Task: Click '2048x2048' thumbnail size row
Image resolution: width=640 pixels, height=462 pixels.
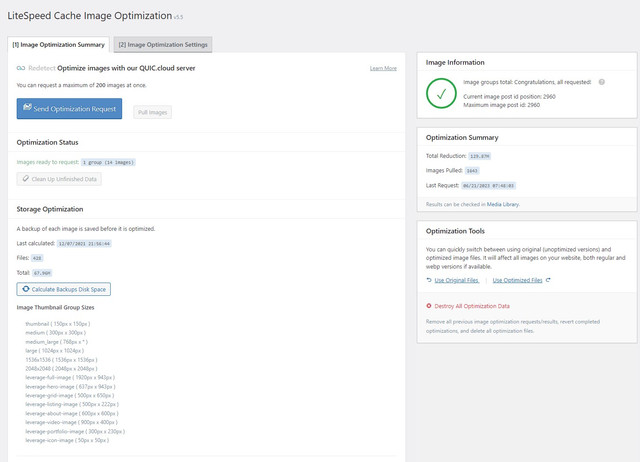Action: click(x=61, y=369)
